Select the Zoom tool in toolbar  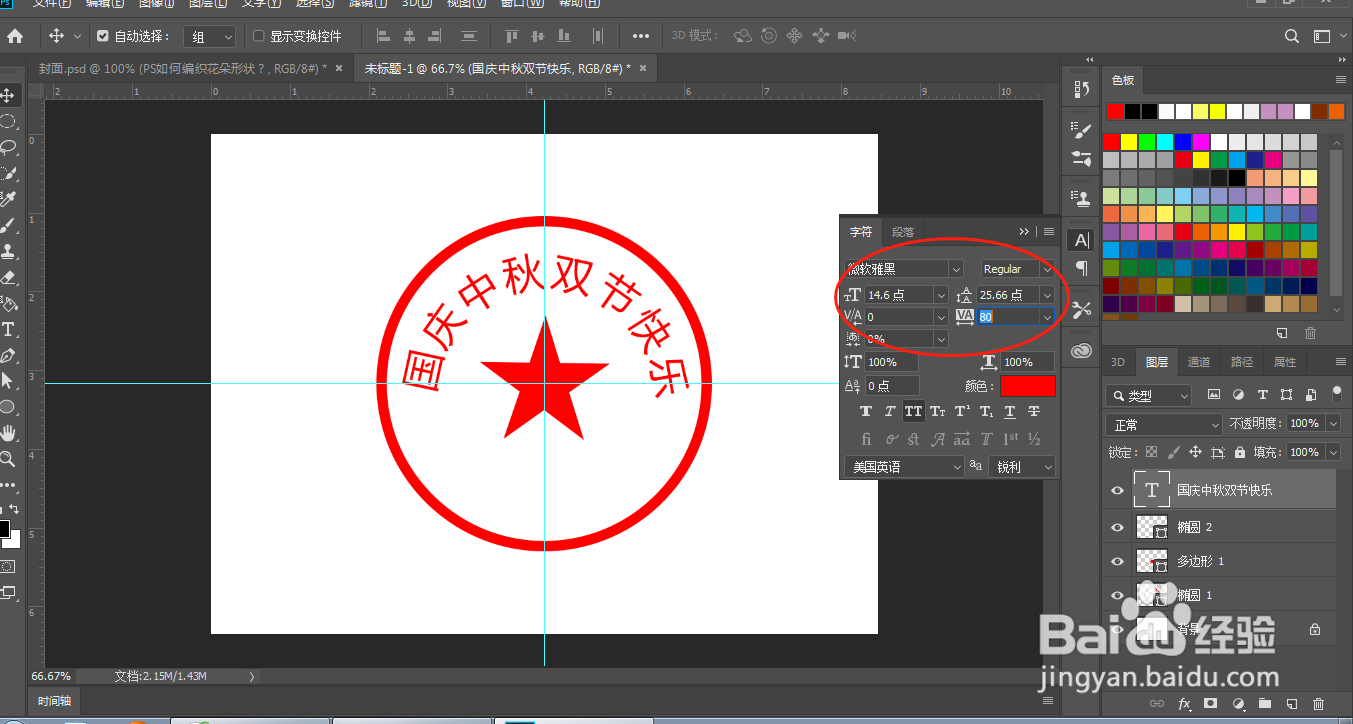[x=8, y=459]
